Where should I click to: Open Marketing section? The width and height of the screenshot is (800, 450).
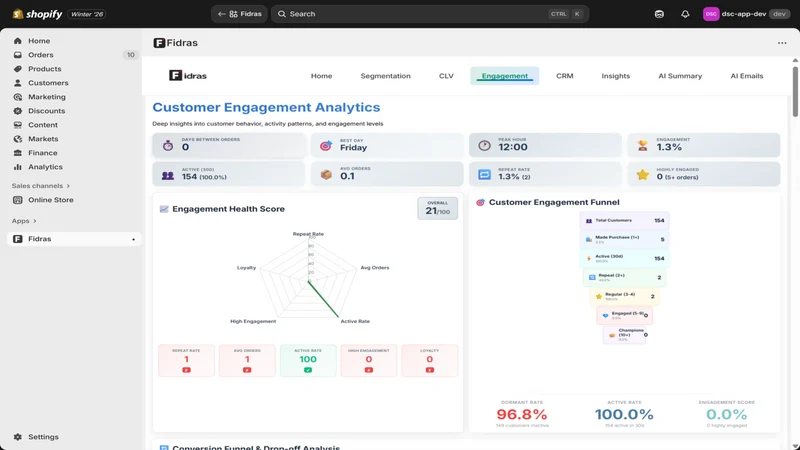pyautogui.click(x=46, y=97)
